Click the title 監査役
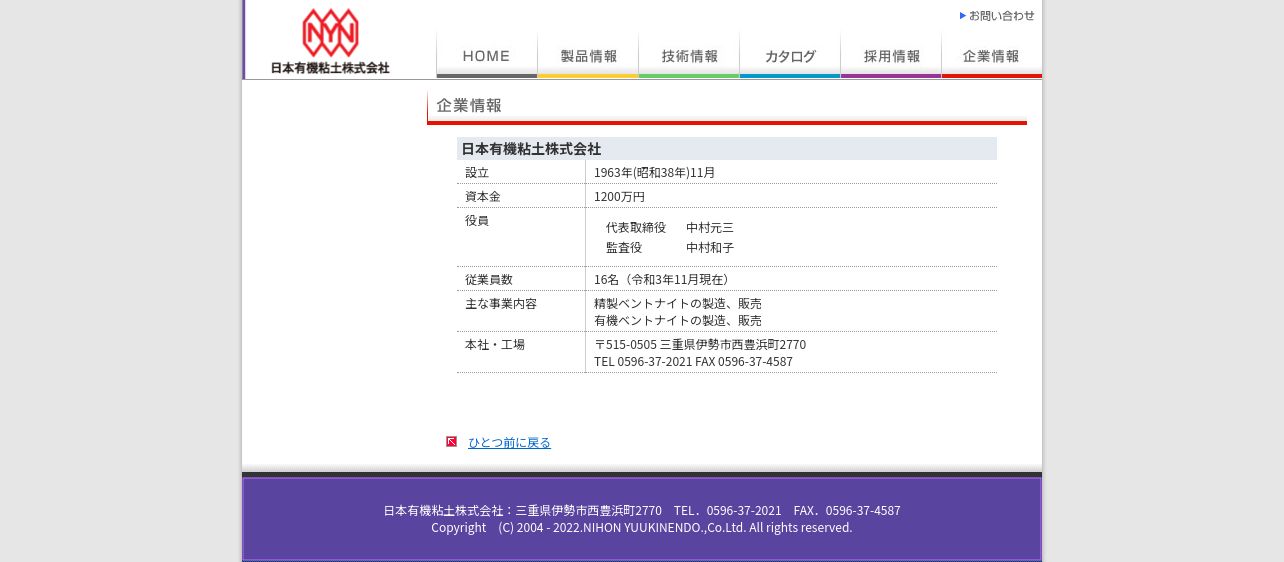Image resolution: width=1284 pixels, height=562 pixels. (624, 247)
